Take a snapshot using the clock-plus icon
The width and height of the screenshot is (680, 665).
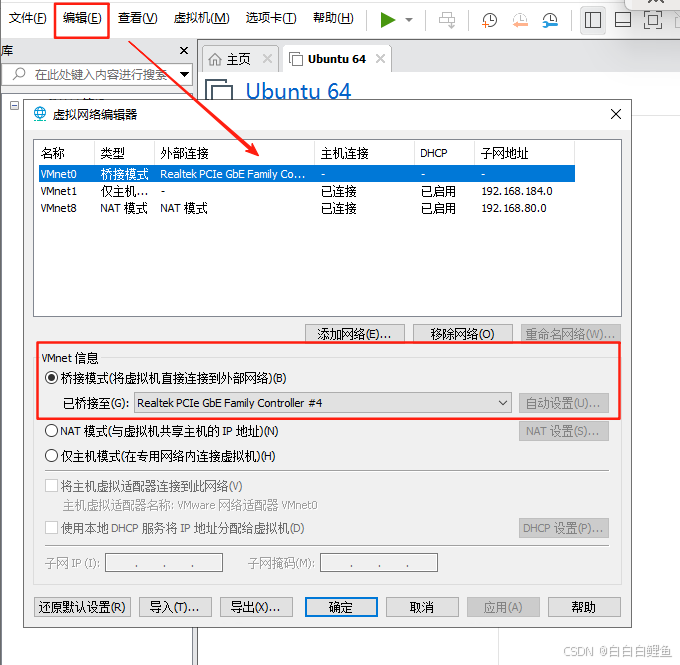tap(489, 20)
